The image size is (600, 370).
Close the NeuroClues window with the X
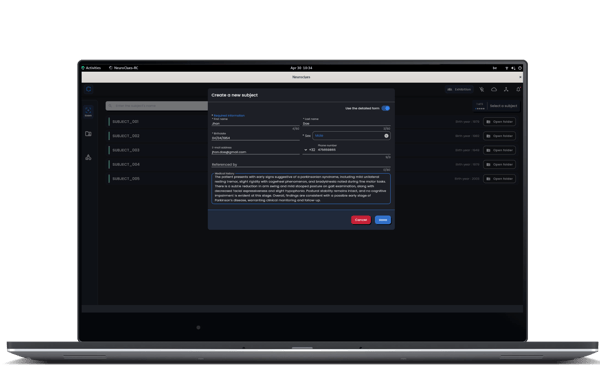pos(520,77)
